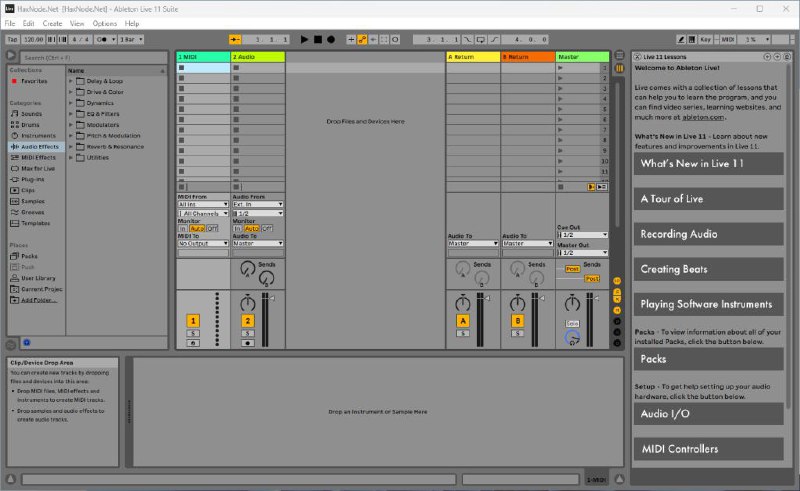
Task: Expand the EQ & Filters folder
Action: 71,114
